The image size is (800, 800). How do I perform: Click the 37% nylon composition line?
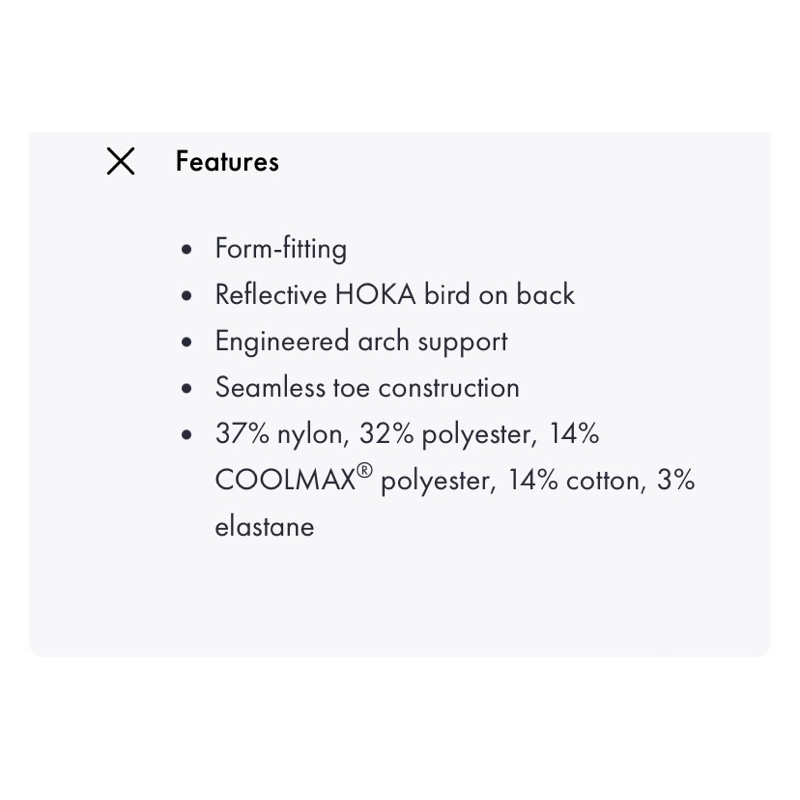pos(282,435)
